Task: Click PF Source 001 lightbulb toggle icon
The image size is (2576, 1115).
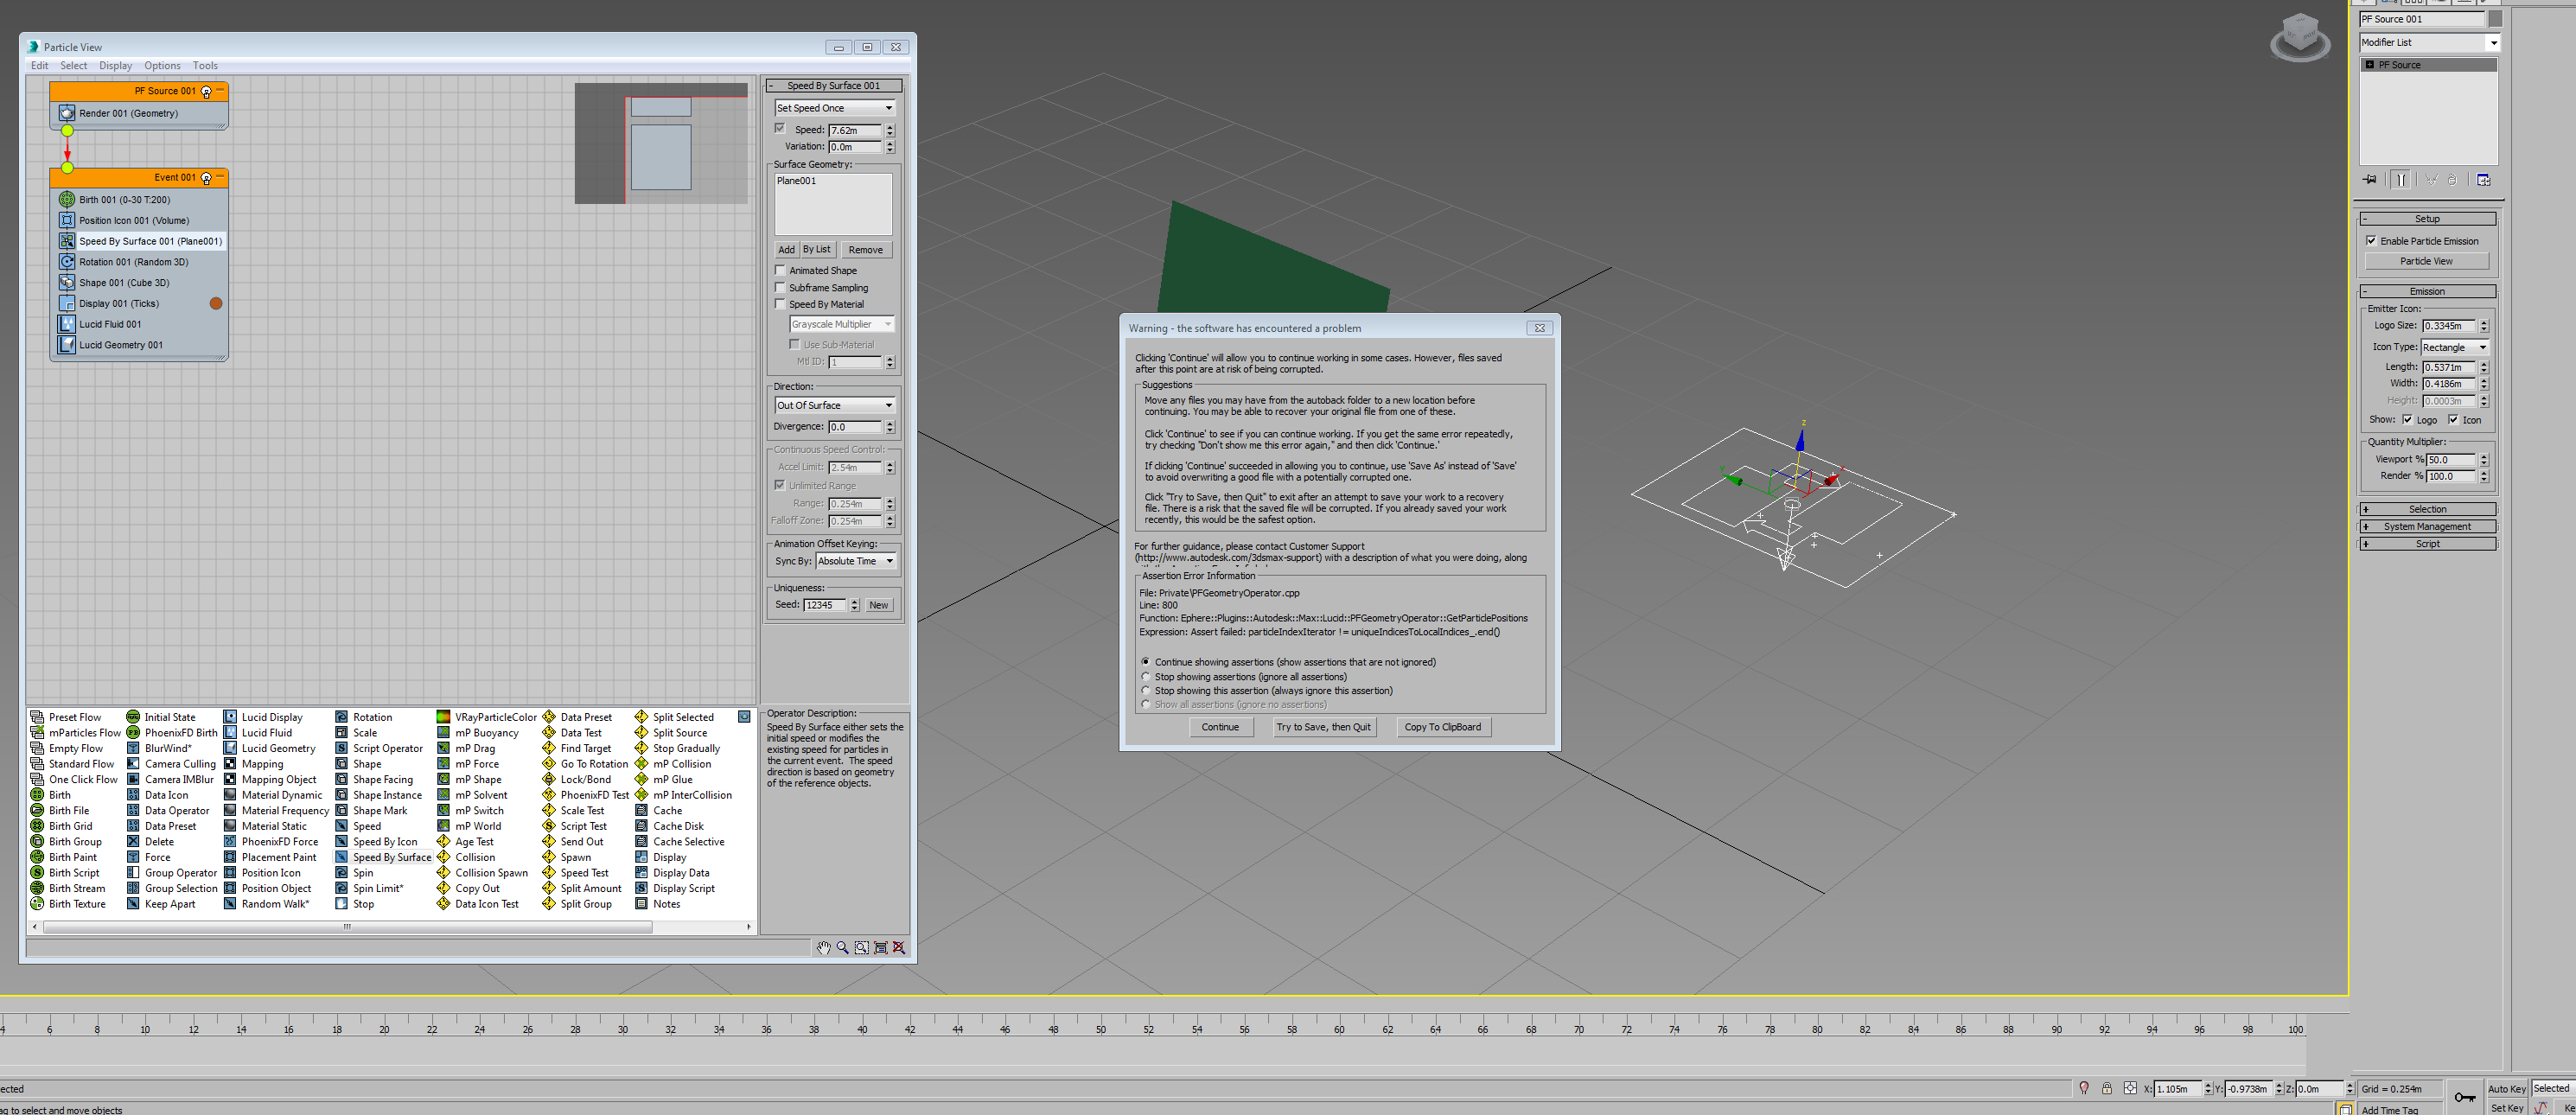Action: pyautogui.click(x=206, y=92)
